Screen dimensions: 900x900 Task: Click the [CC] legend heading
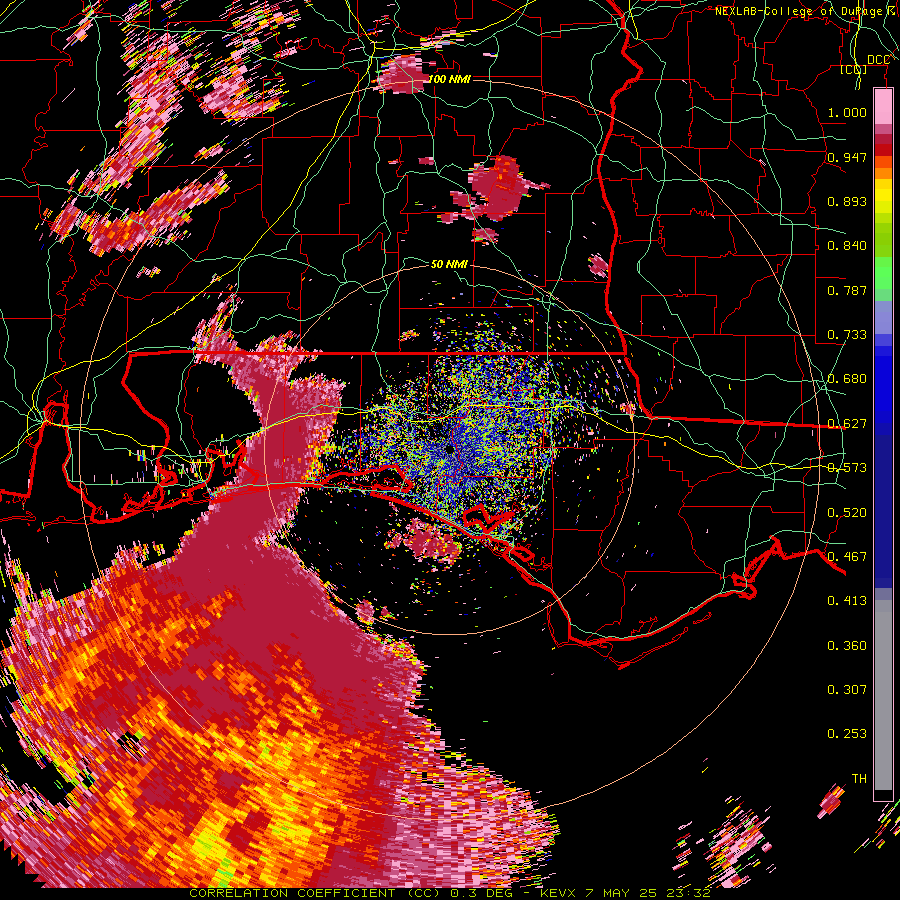(x=854, y=69)
